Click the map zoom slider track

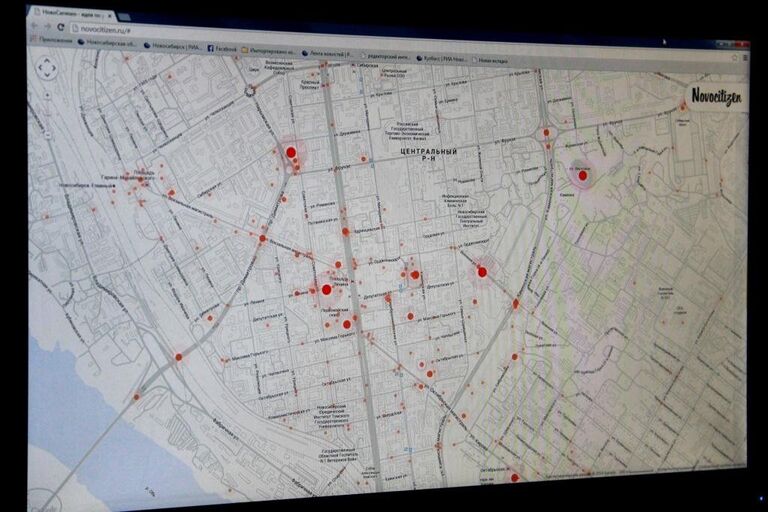(48, 115)
